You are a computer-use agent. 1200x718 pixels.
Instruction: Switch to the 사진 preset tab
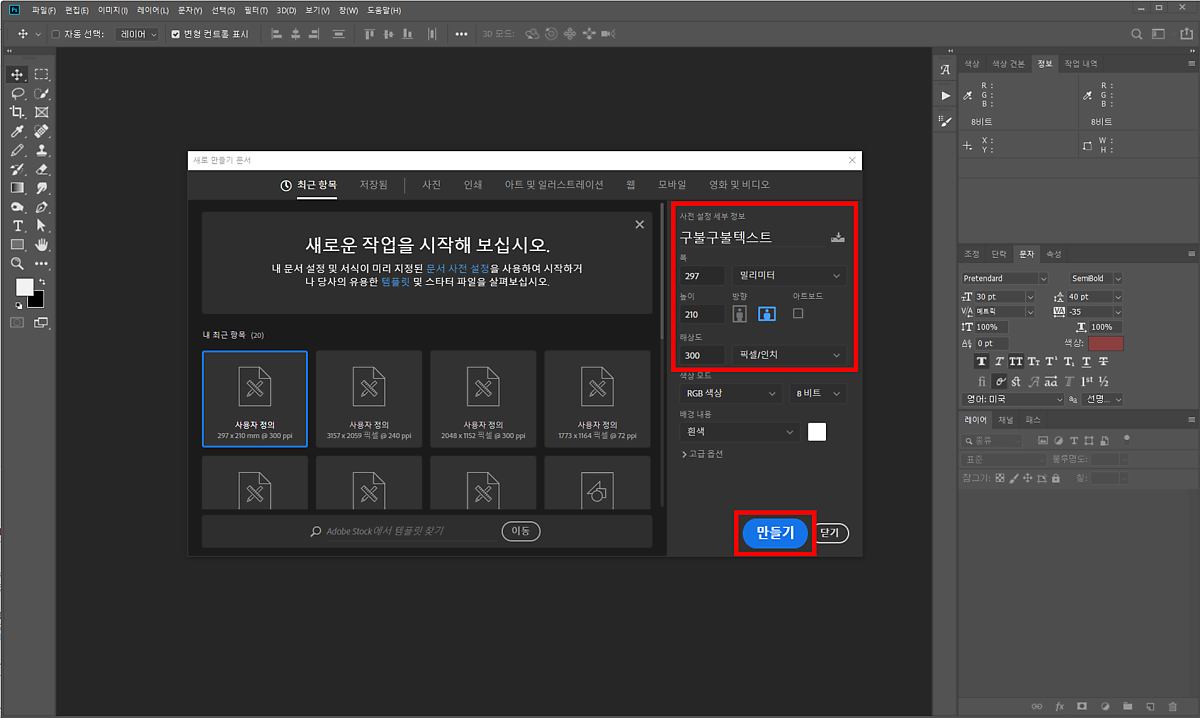click(431, 185)
